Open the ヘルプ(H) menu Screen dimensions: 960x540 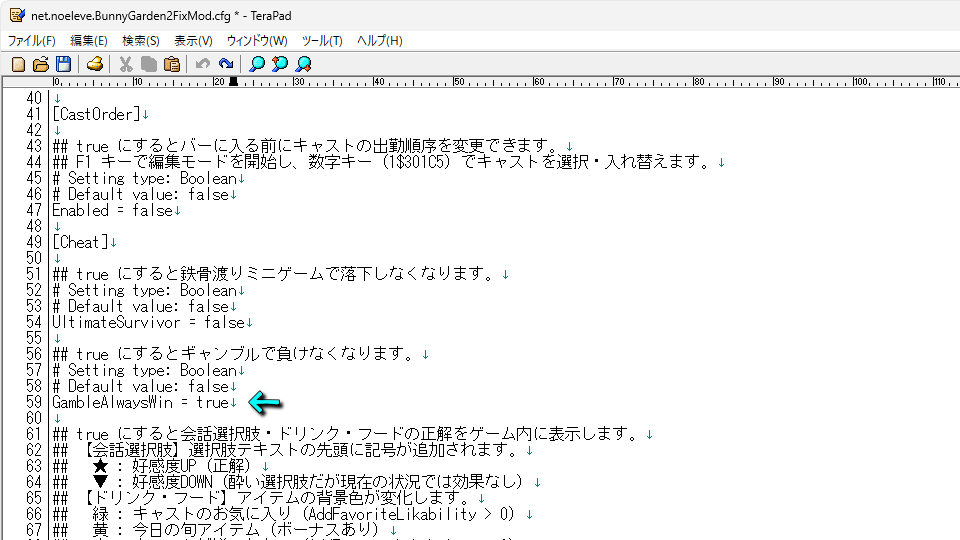click(x=380, y=41)
